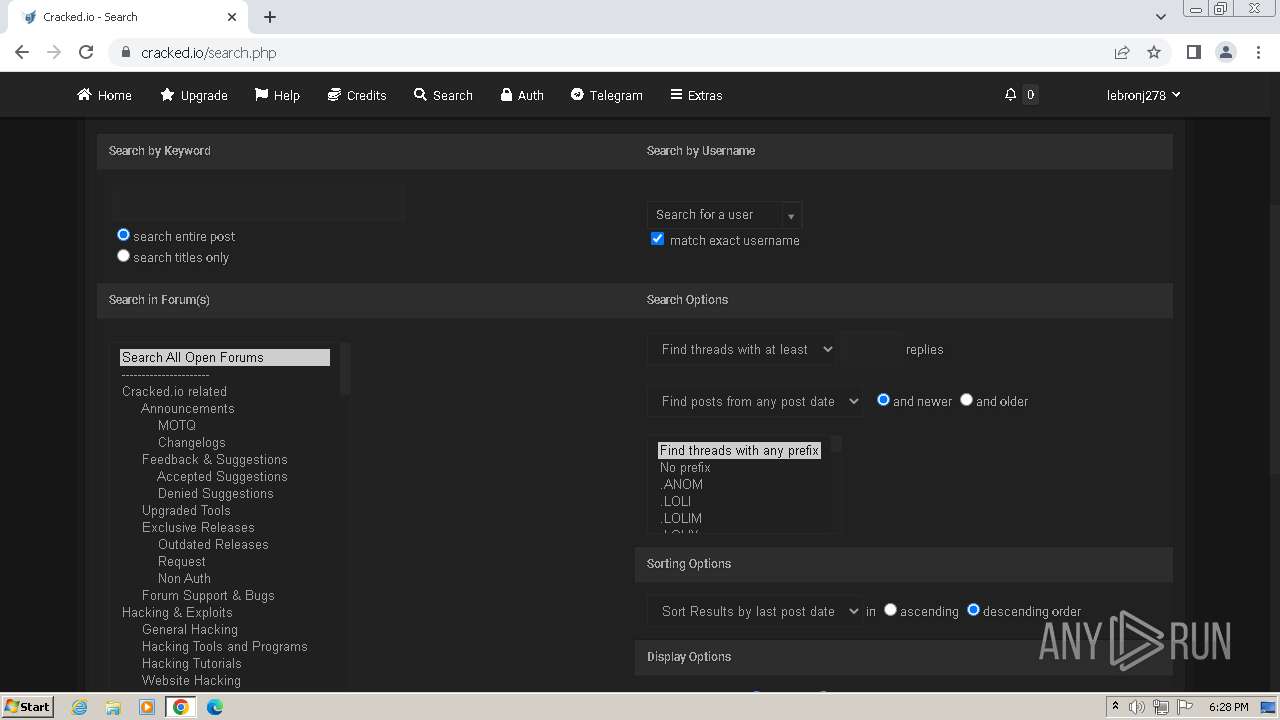The width and height of the screenshot is (1280, 720).
Task: Expand the Extras menu
Action: click(696, 95)
